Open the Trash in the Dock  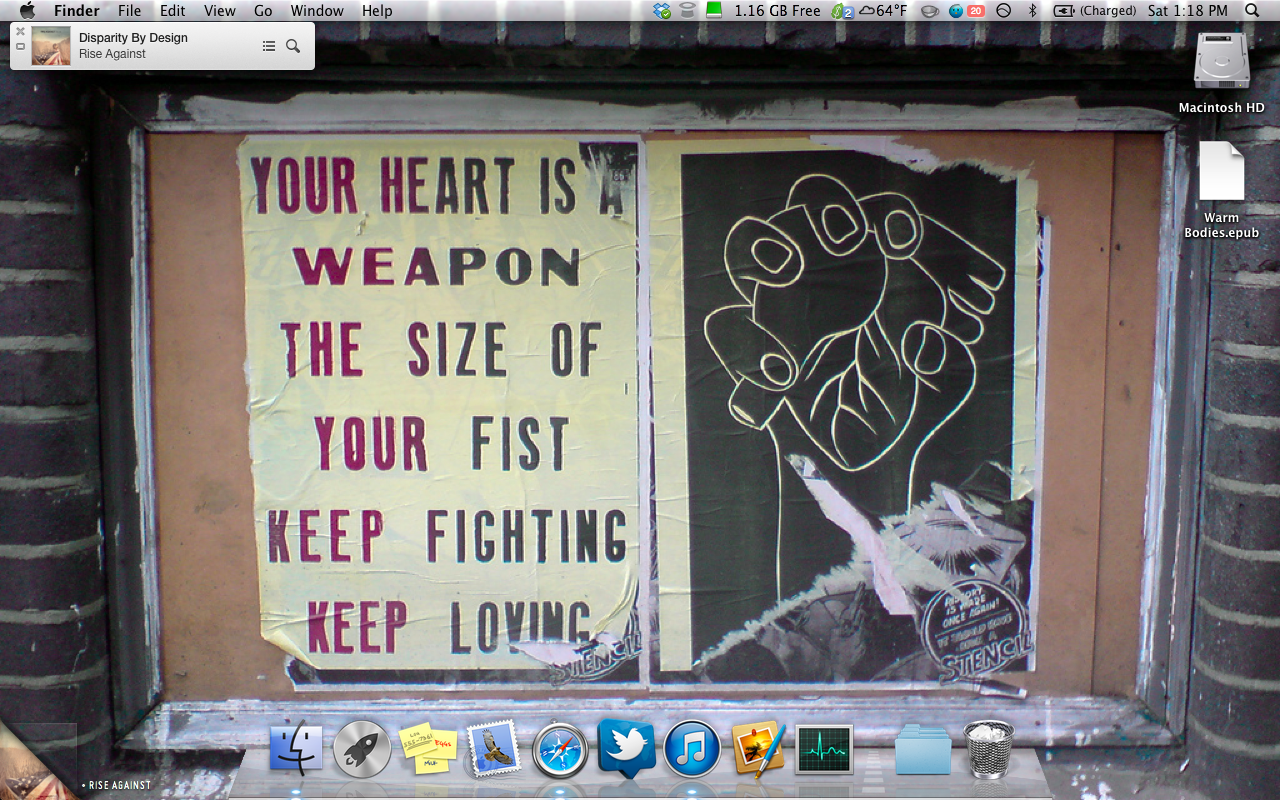pos(989,749)
